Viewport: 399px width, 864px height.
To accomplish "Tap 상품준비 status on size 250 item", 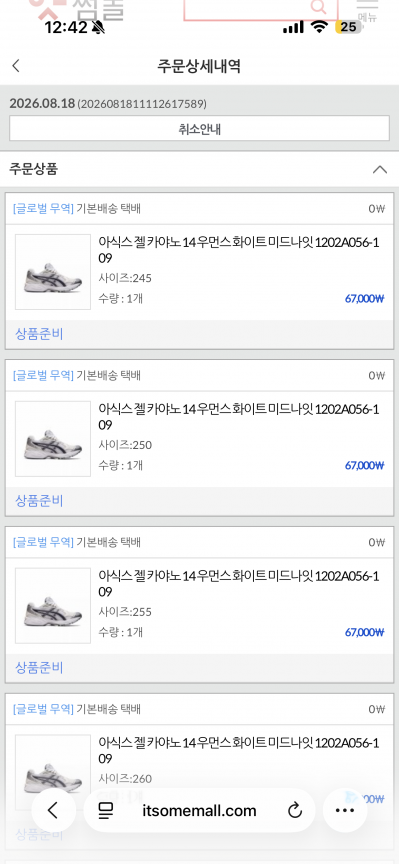I will (x=39, y=501).
